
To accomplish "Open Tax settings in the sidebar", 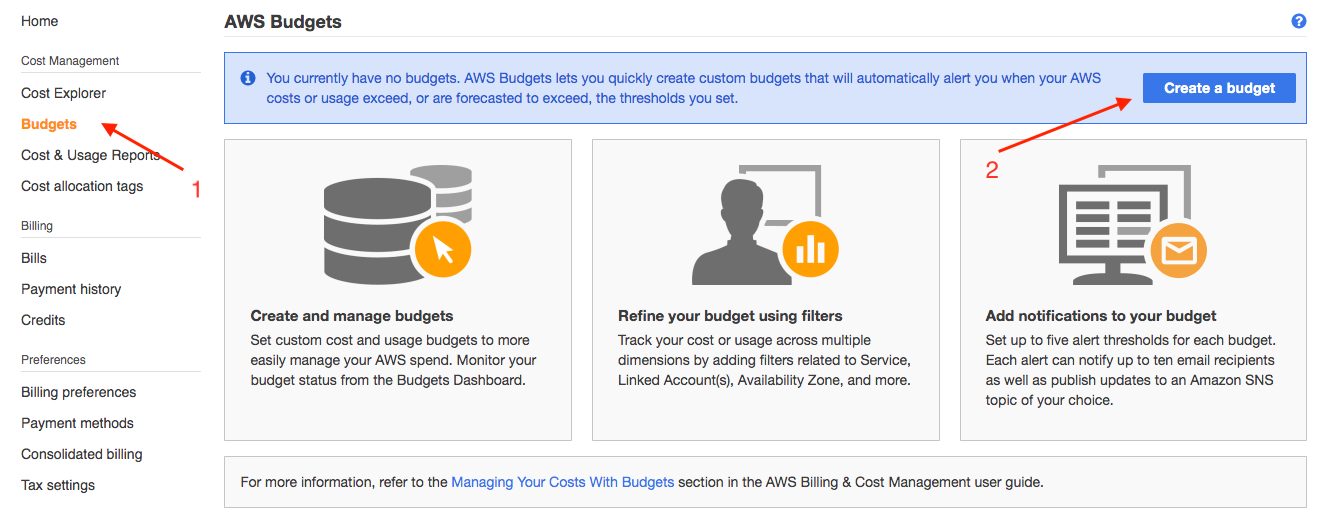I will point(58,485).
